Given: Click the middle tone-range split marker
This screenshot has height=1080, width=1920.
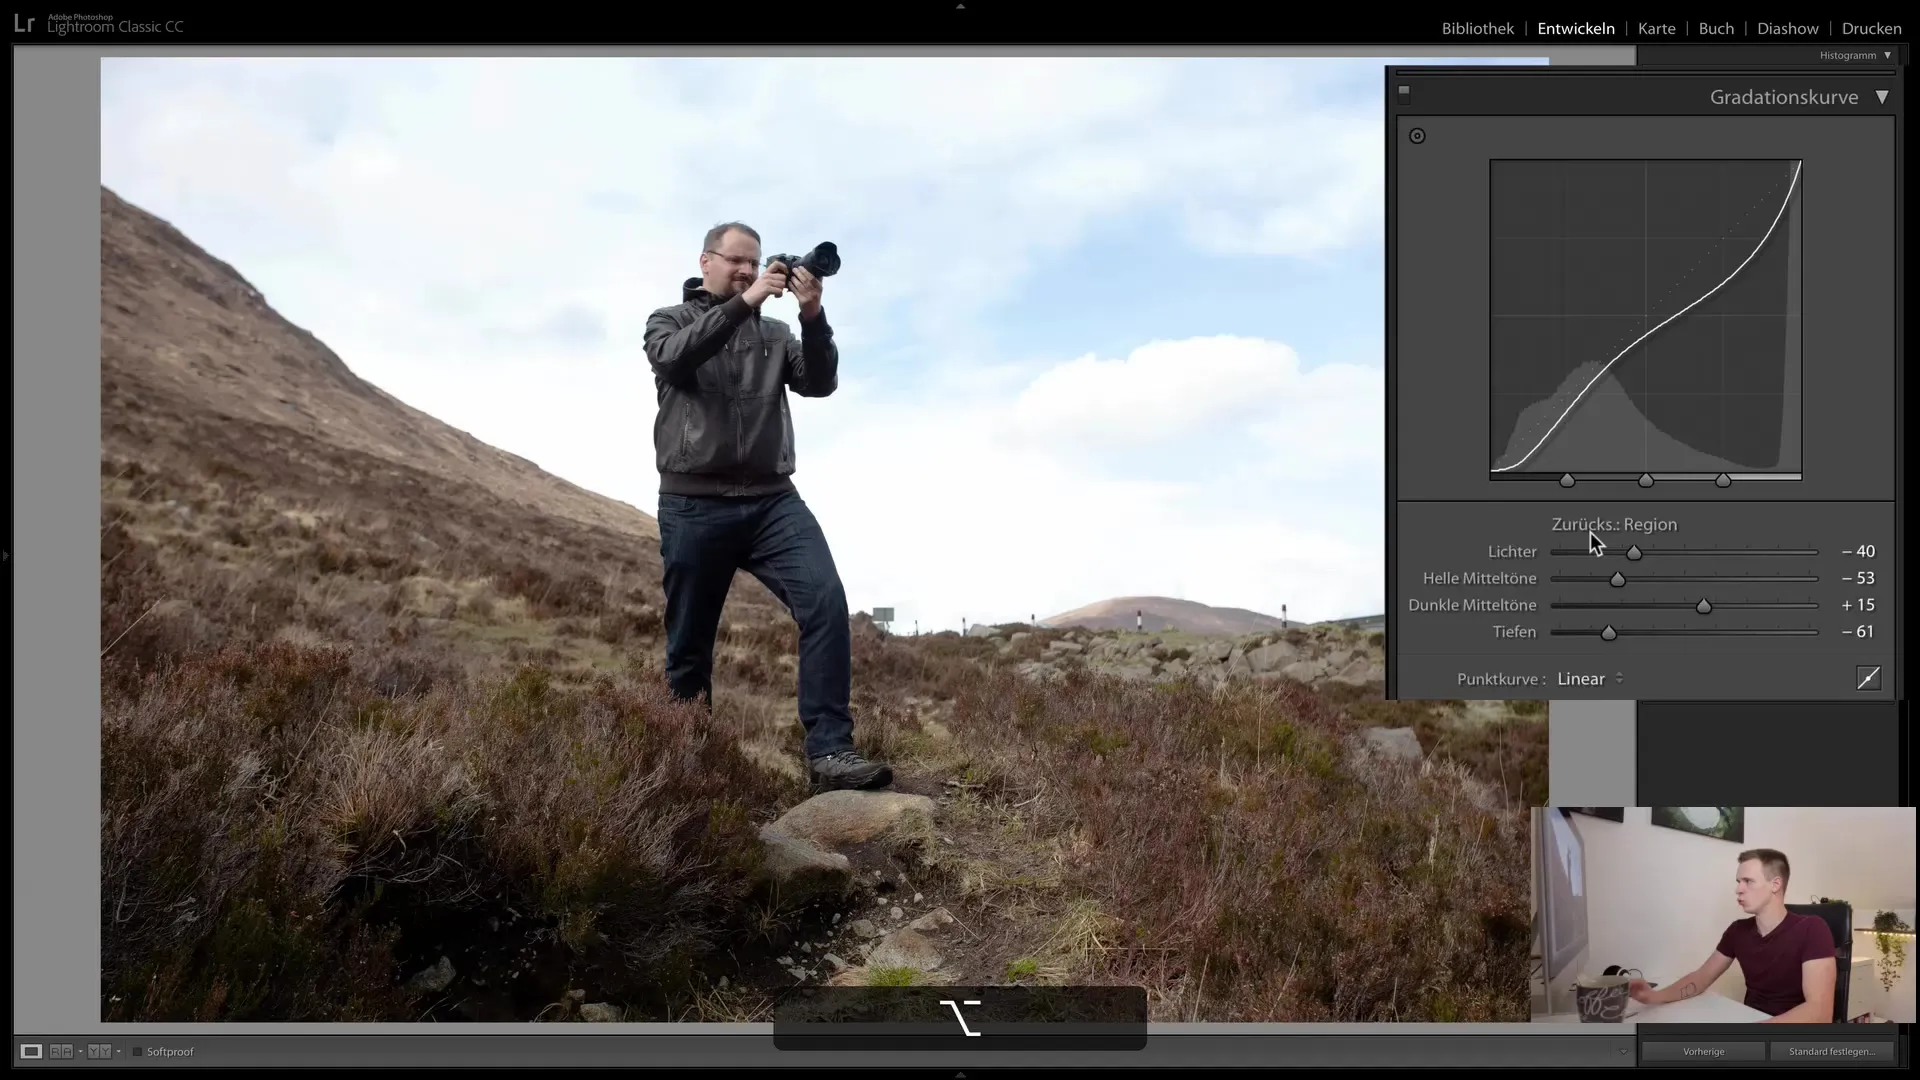Looking at the screenshot, I should 1646,481.
